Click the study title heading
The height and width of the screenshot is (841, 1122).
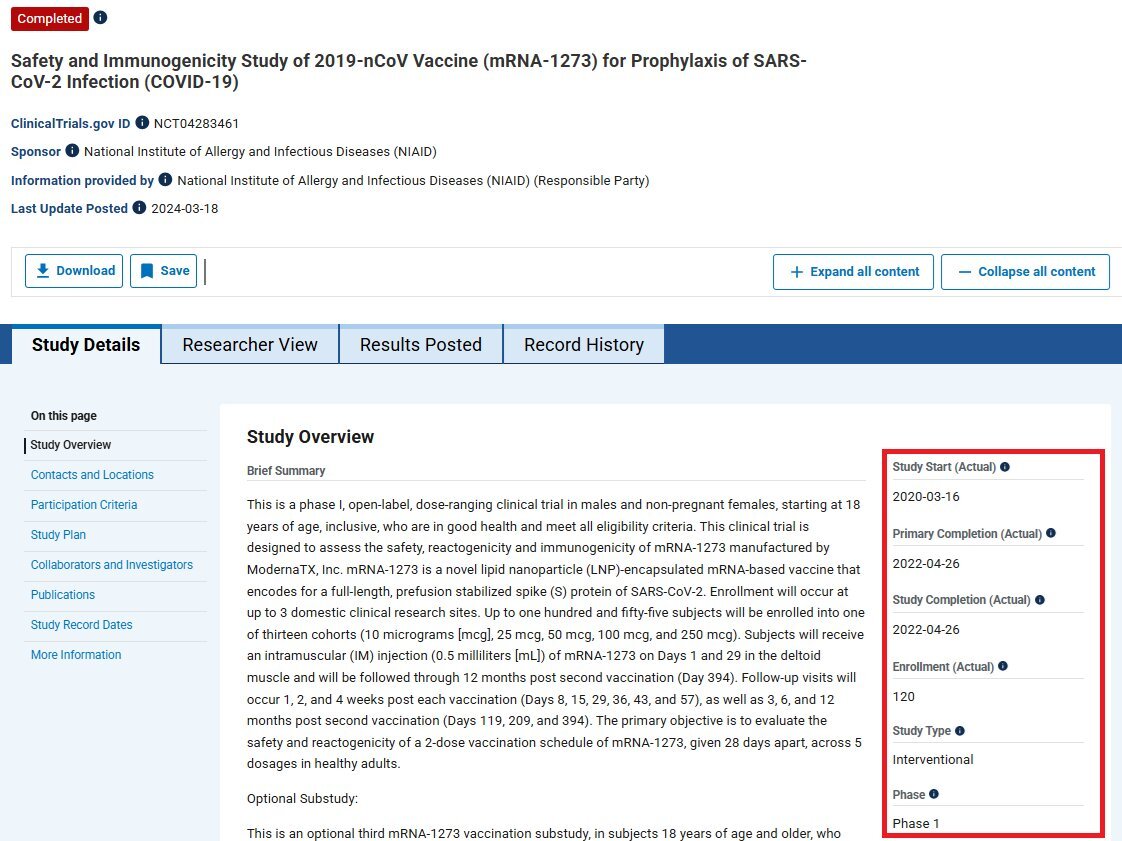pos(409,71)
